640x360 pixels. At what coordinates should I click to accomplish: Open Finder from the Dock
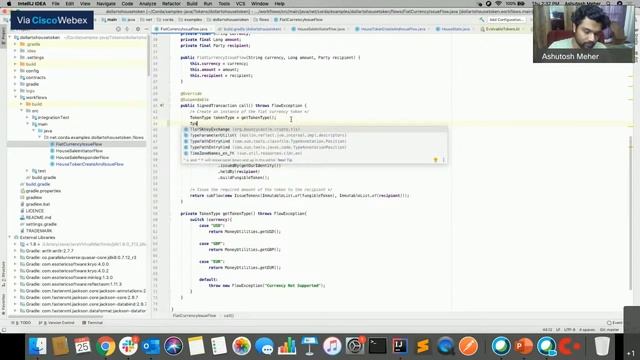[x=38, y=346]
